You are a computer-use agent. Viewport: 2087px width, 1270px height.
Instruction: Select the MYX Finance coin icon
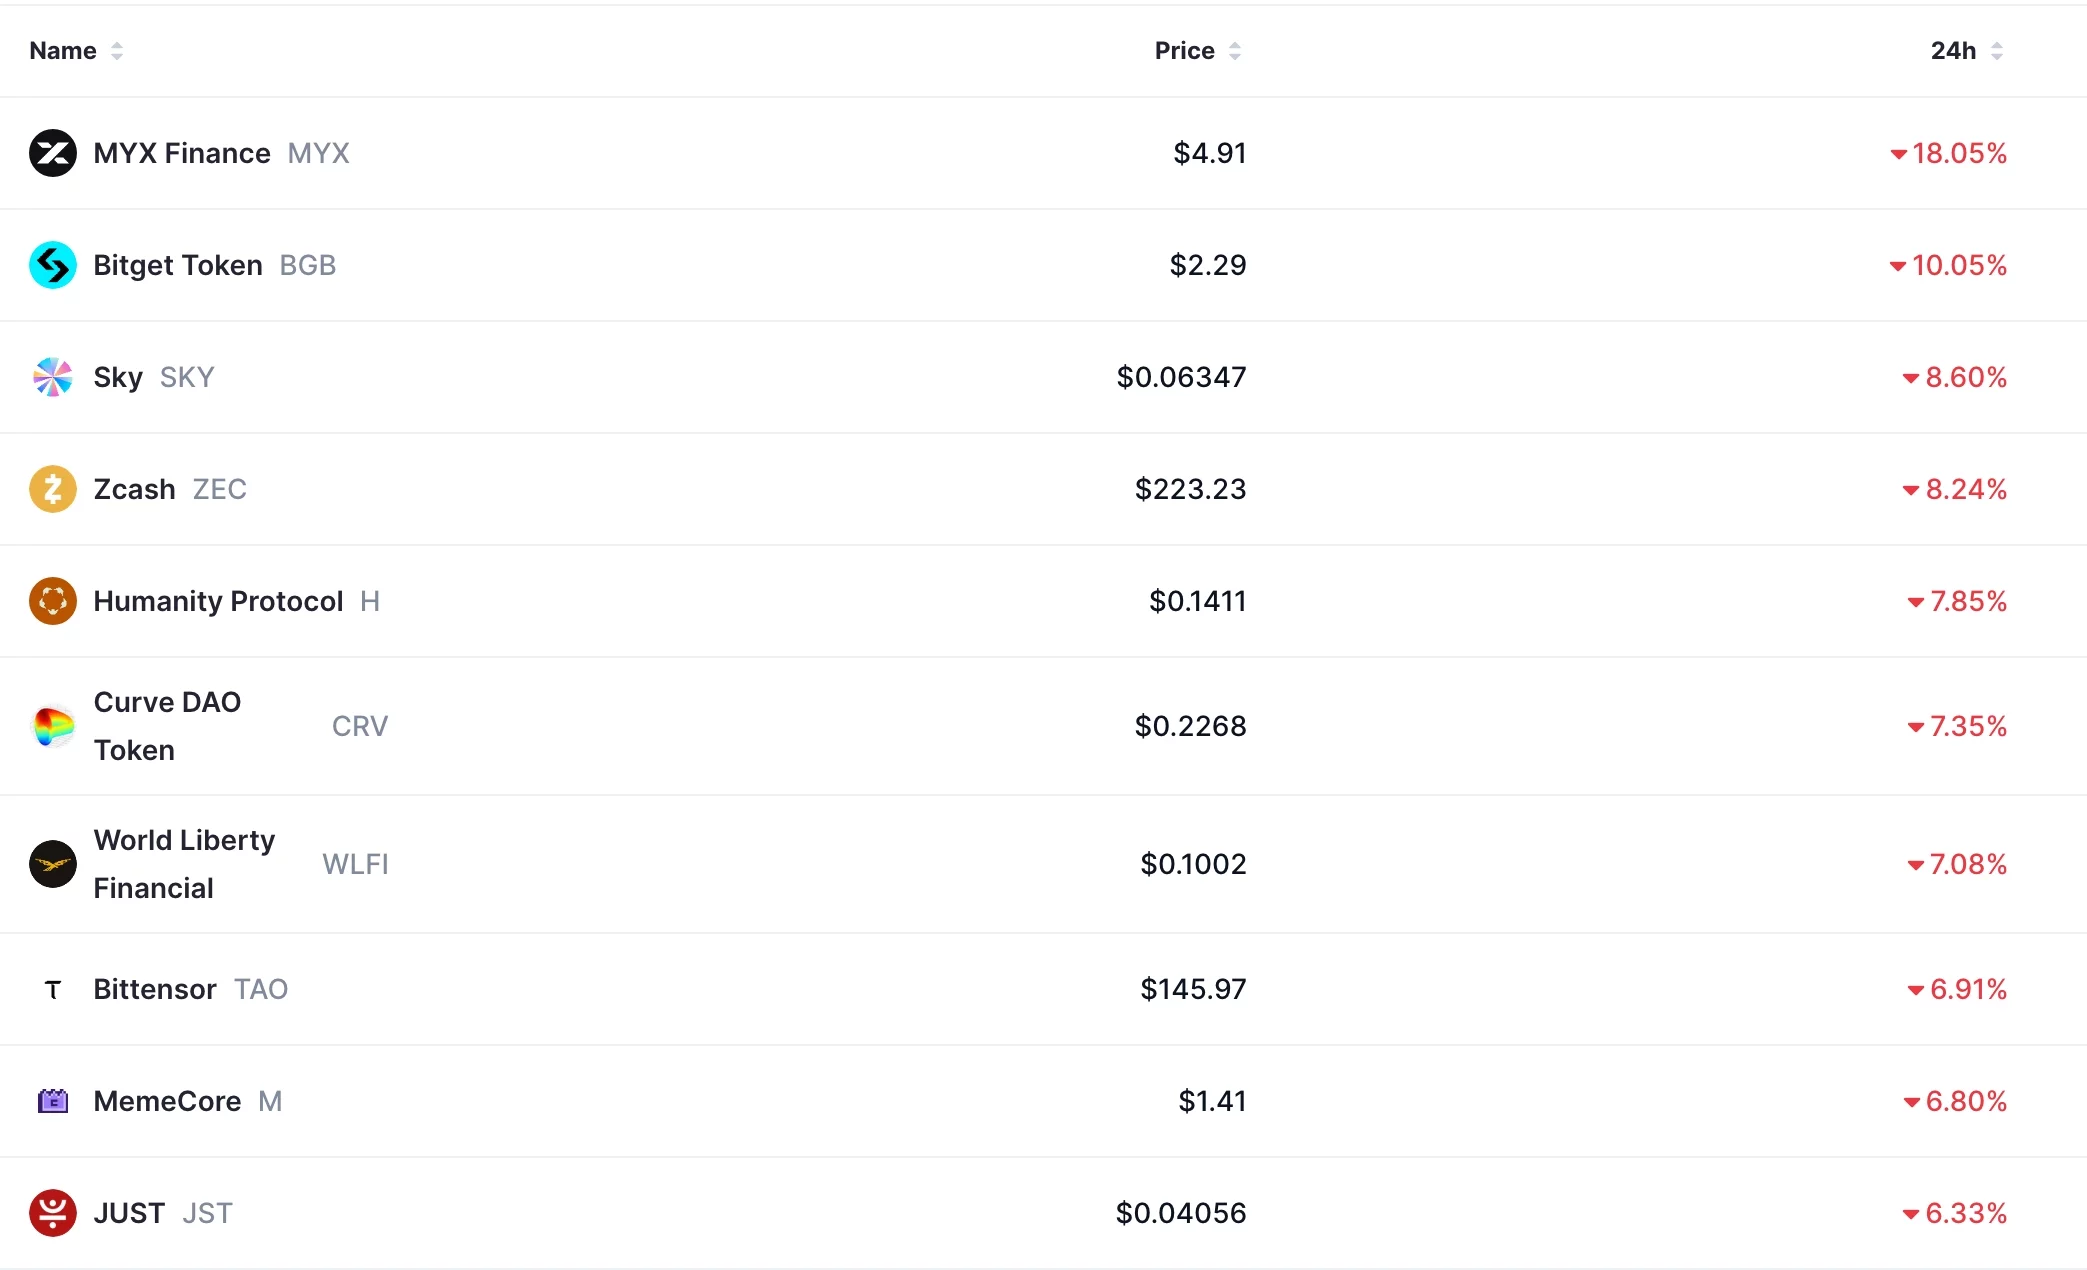point(53,153)
